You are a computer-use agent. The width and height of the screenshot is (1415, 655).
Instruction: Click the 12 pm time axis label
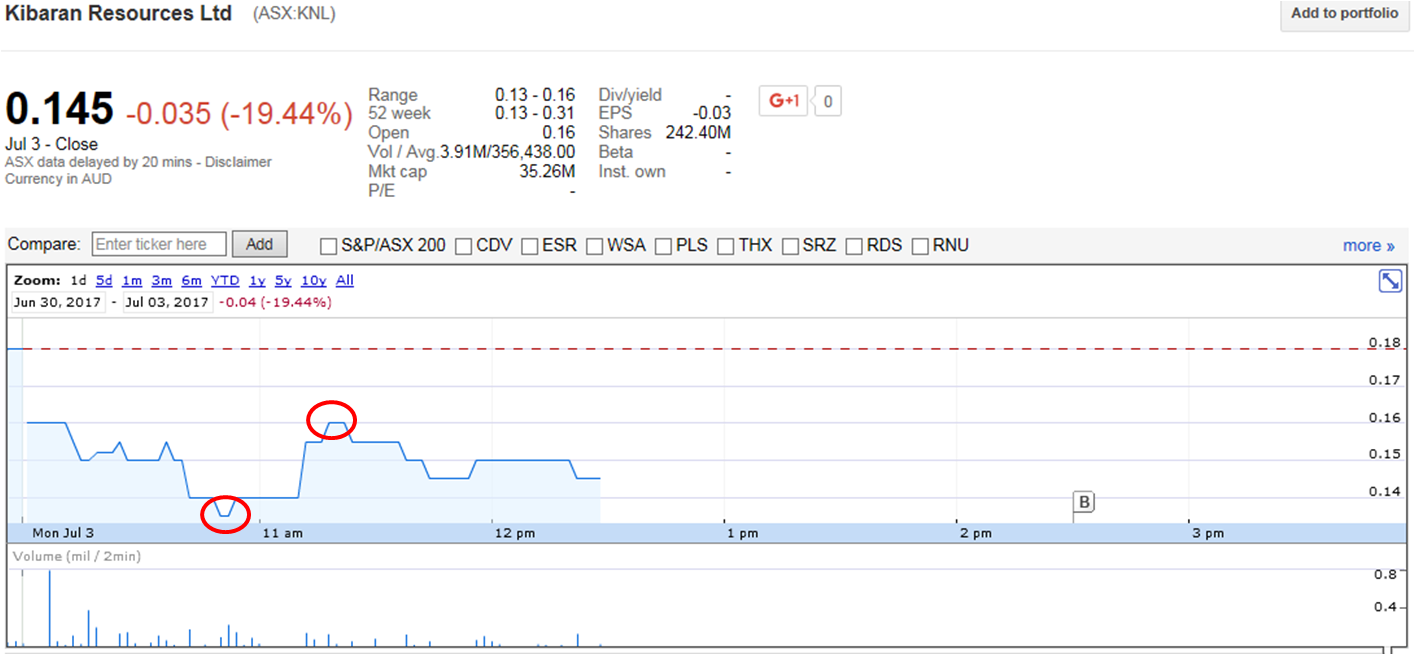(516, 534)
